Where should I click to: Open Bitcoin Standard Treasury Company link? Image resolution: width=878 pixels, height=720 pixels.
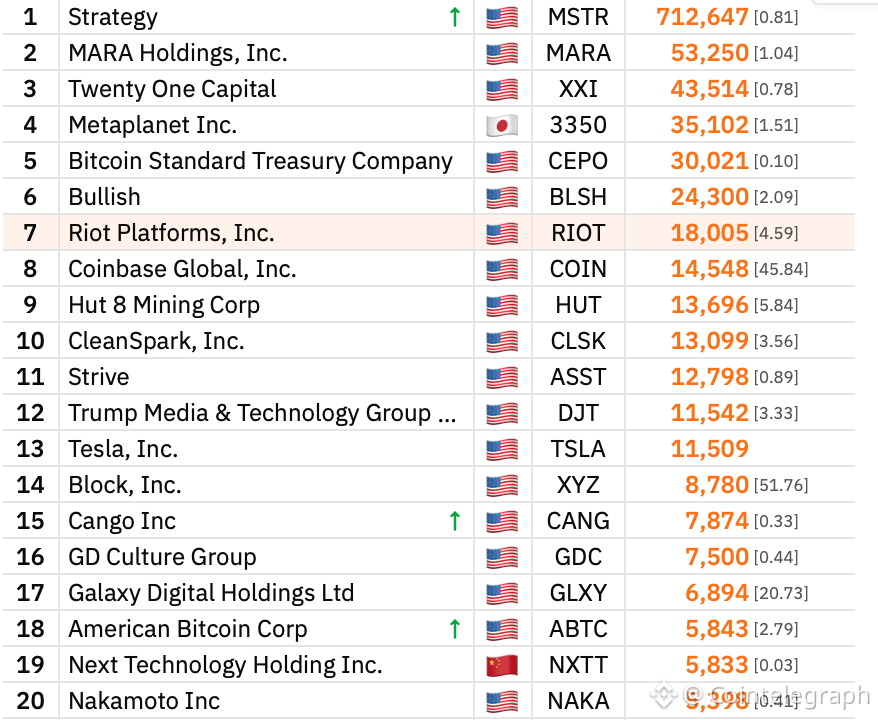point(260,161)
